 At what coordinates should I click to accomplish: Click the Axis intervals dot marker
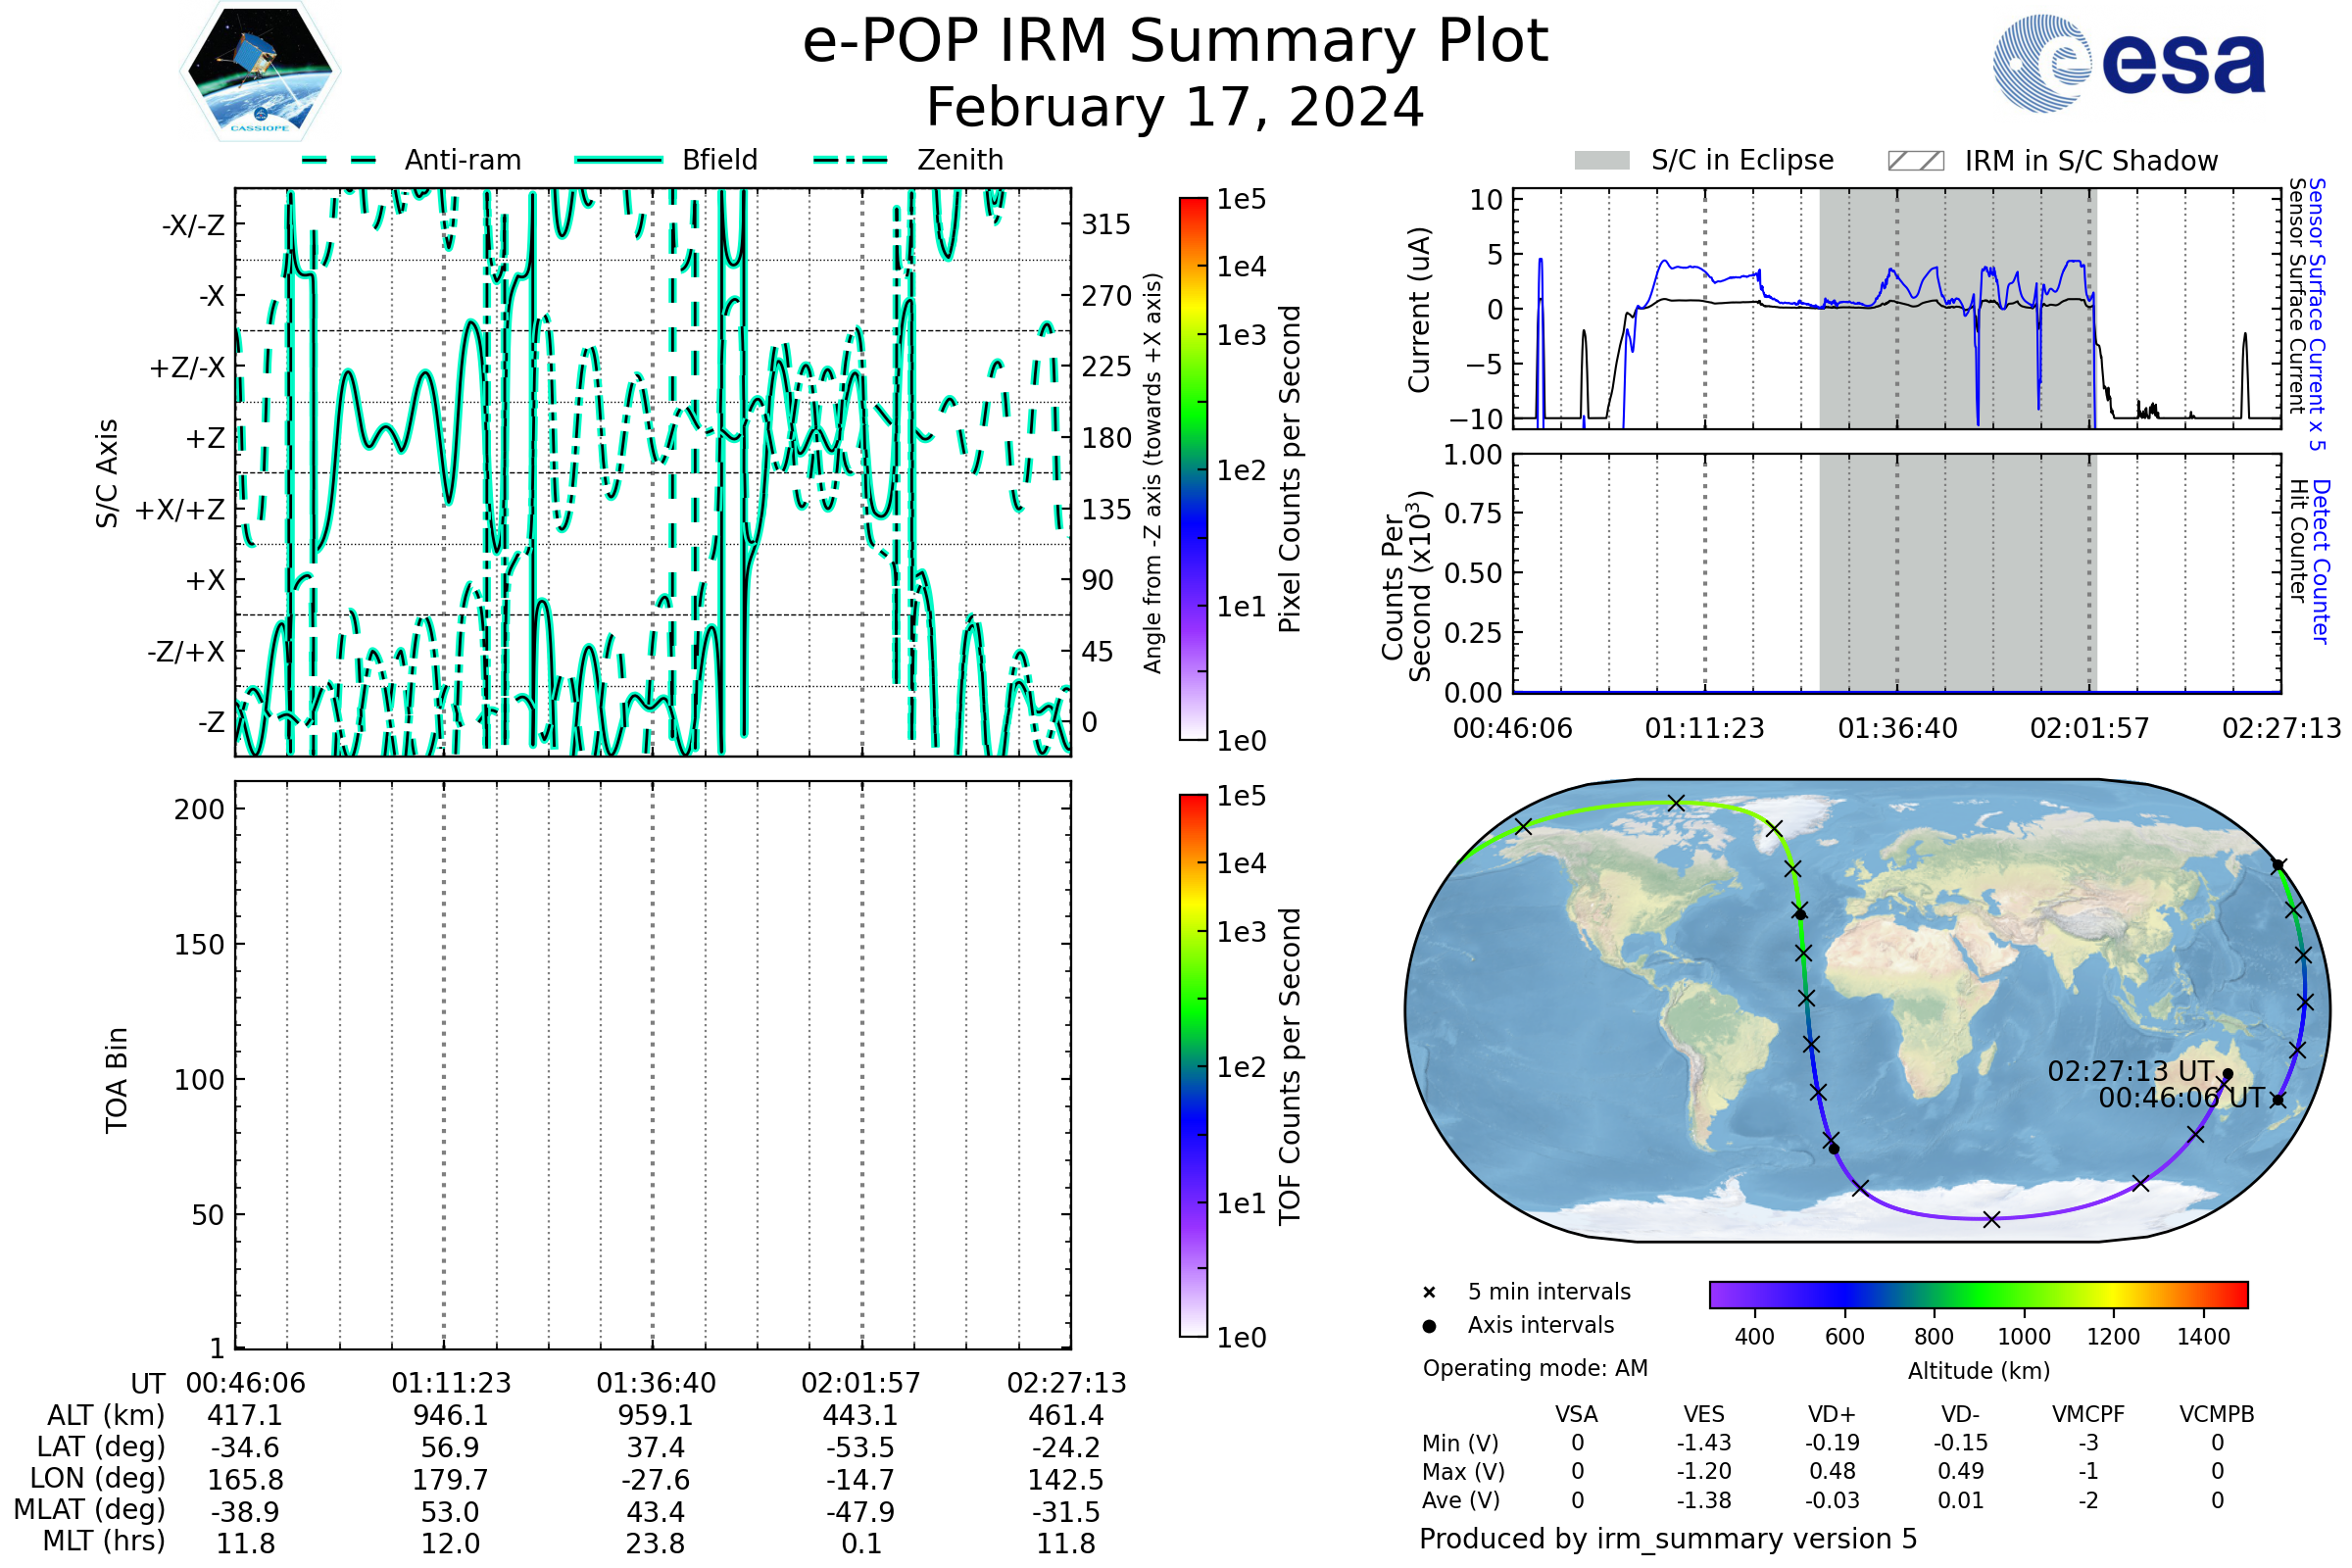(x=1429, y=1326)
